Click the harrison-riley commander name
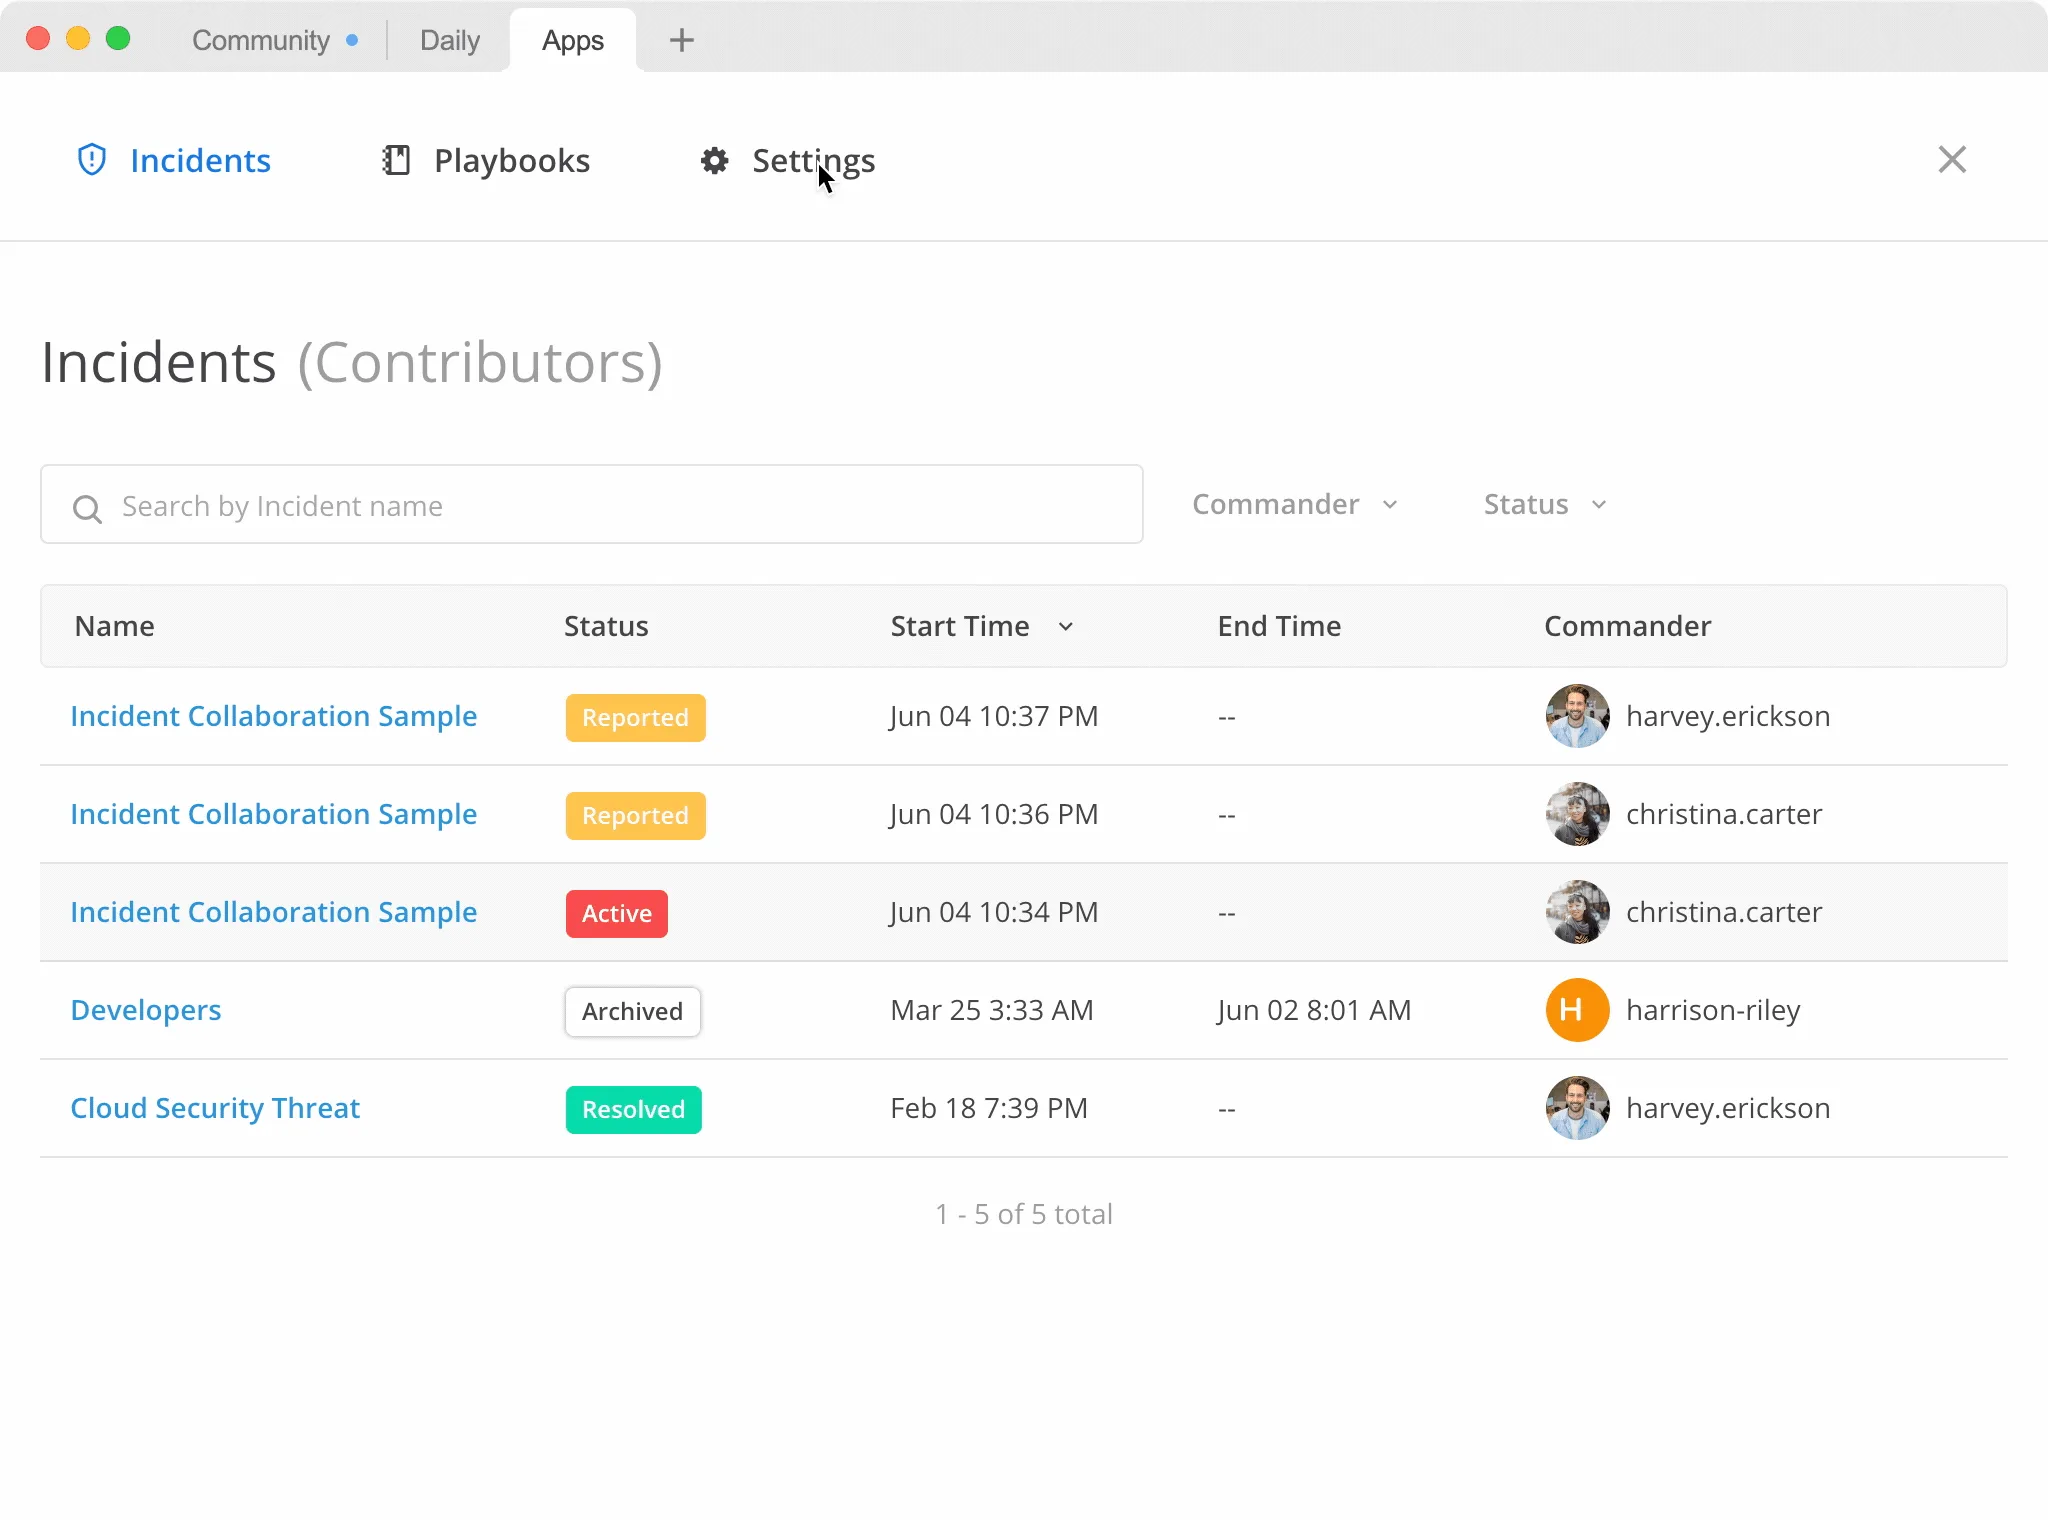This screenshot has height=1520, width=2048. point(1713,1010)
